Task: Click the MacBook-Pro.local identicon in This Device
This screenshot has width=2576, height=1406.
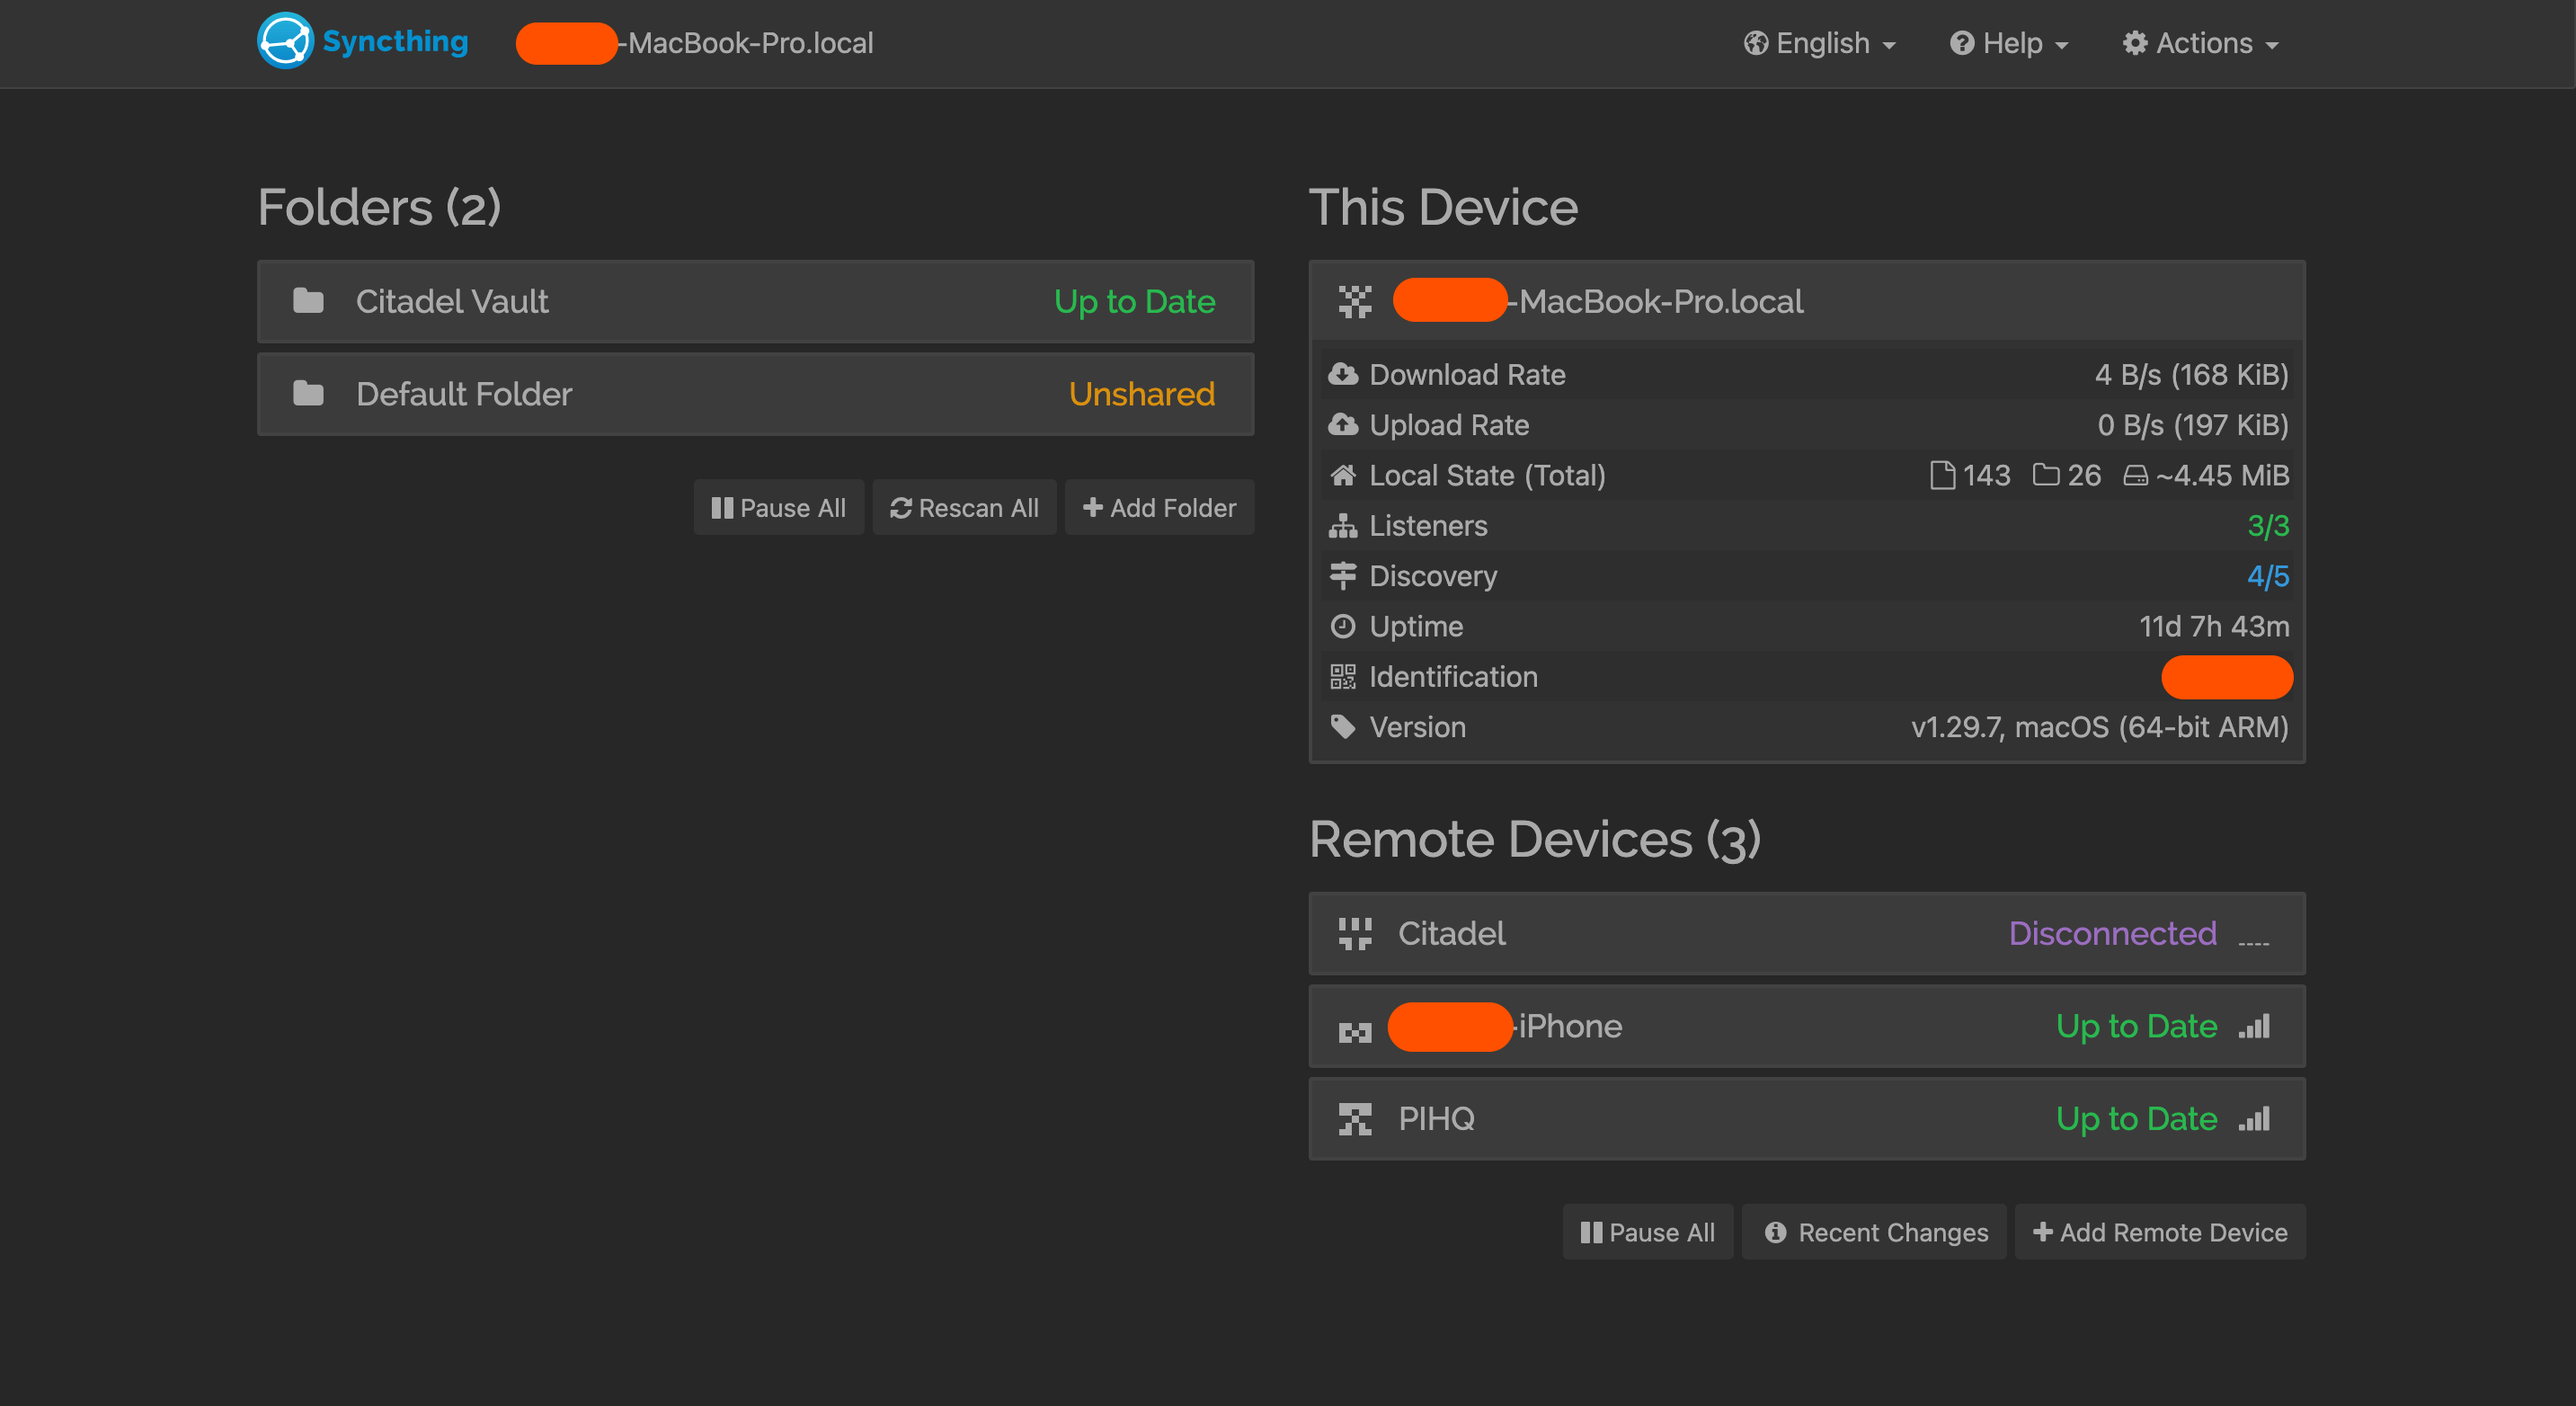Action: pos(1355,301)
